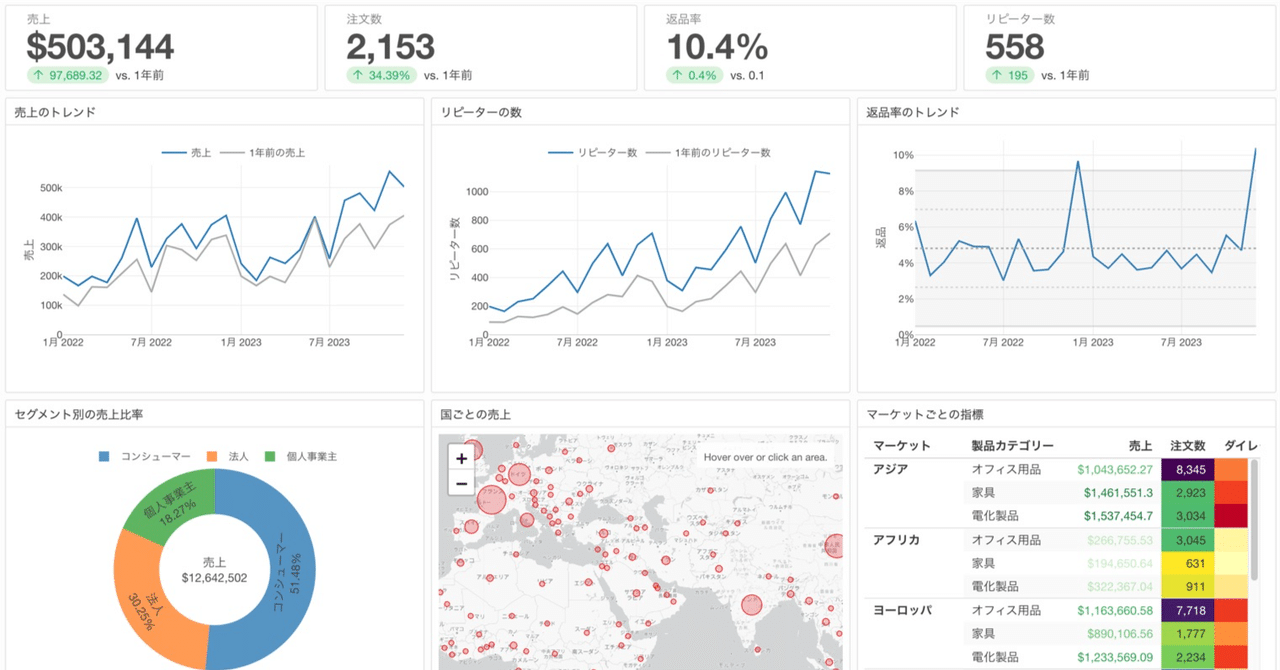The width and height of the screenshot is (1280, 670).
Task: Click the $1,043,652.27 Asia office supplies value
Action: 1115,469
